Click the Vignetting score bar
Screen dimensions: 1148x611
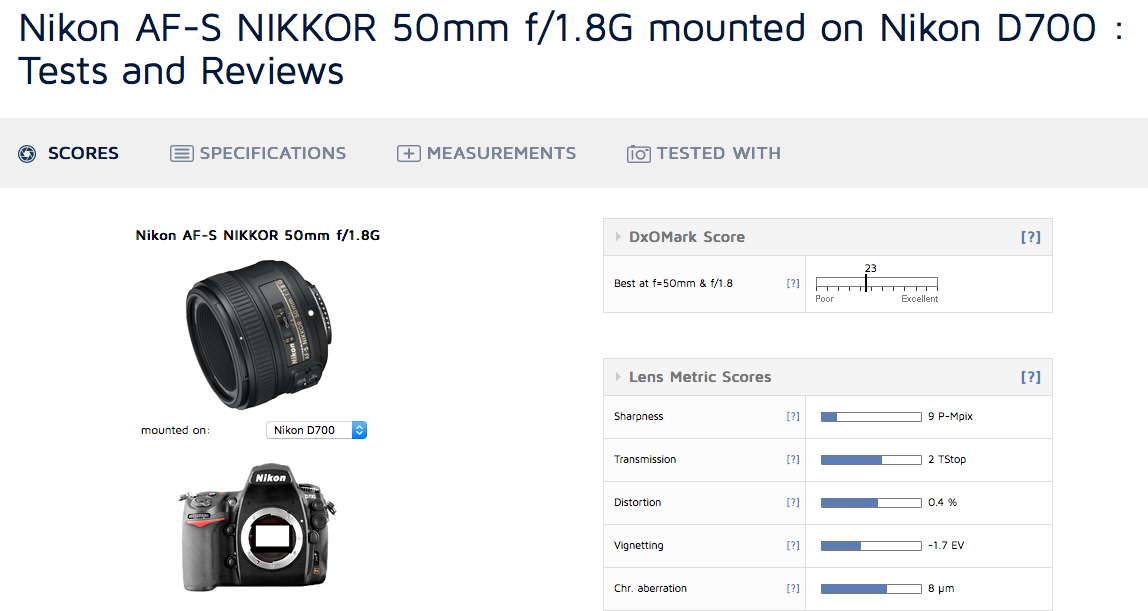tap(871, 546)
